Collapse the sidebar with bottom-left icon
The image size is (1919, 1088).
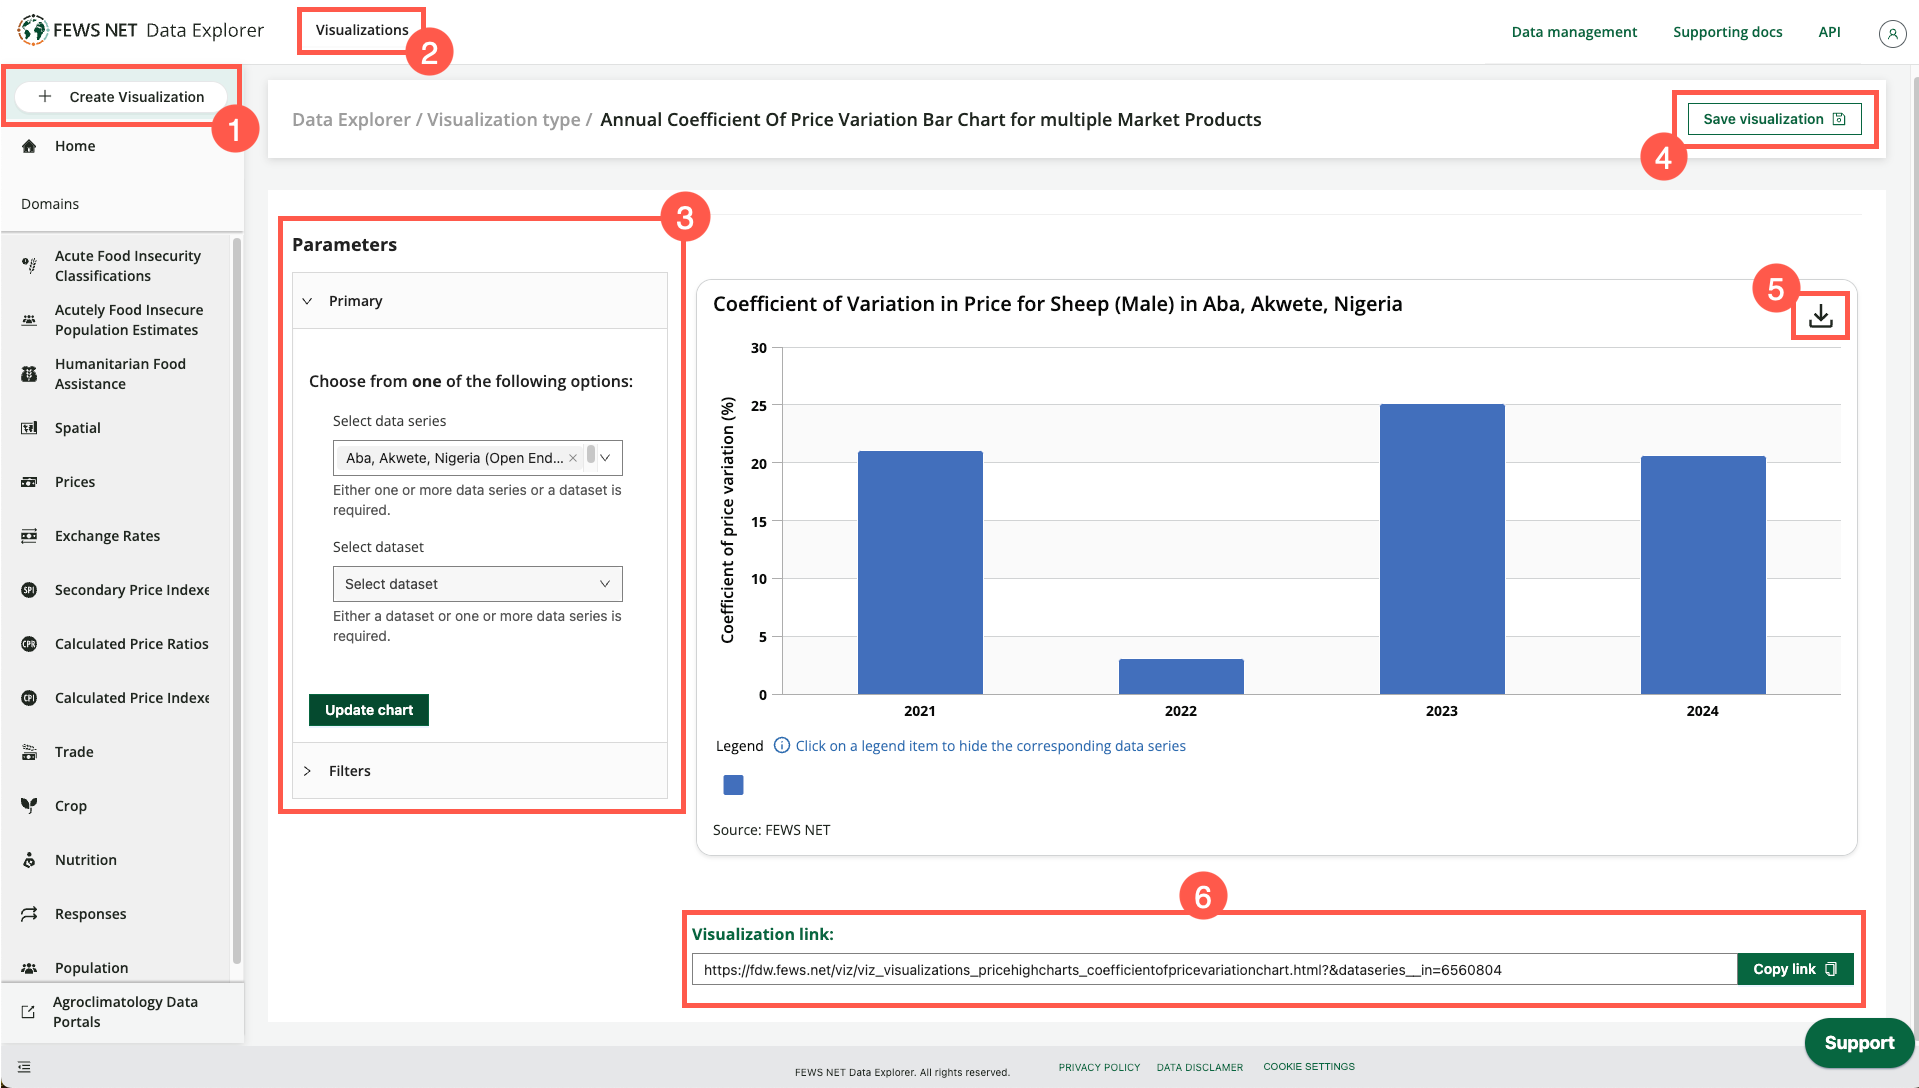[23, 1066]
